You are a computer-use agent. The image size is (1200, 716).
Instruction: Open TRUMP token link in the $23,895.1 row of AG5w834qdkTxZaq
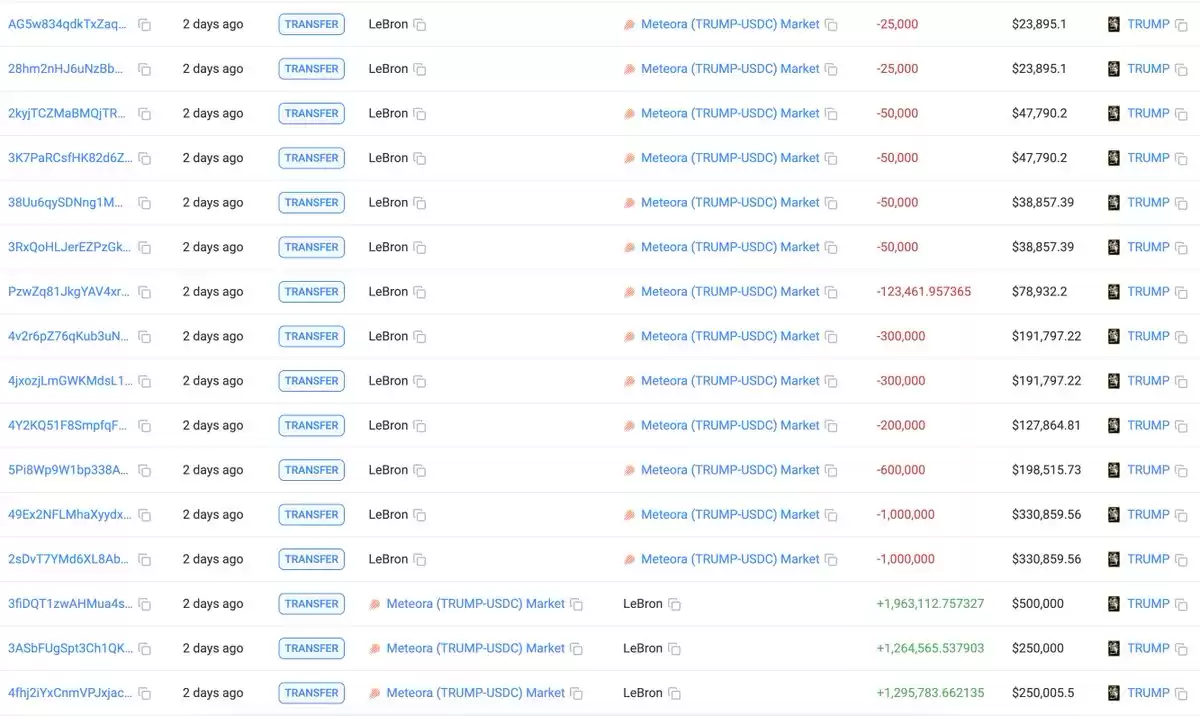click(1148, 24)
